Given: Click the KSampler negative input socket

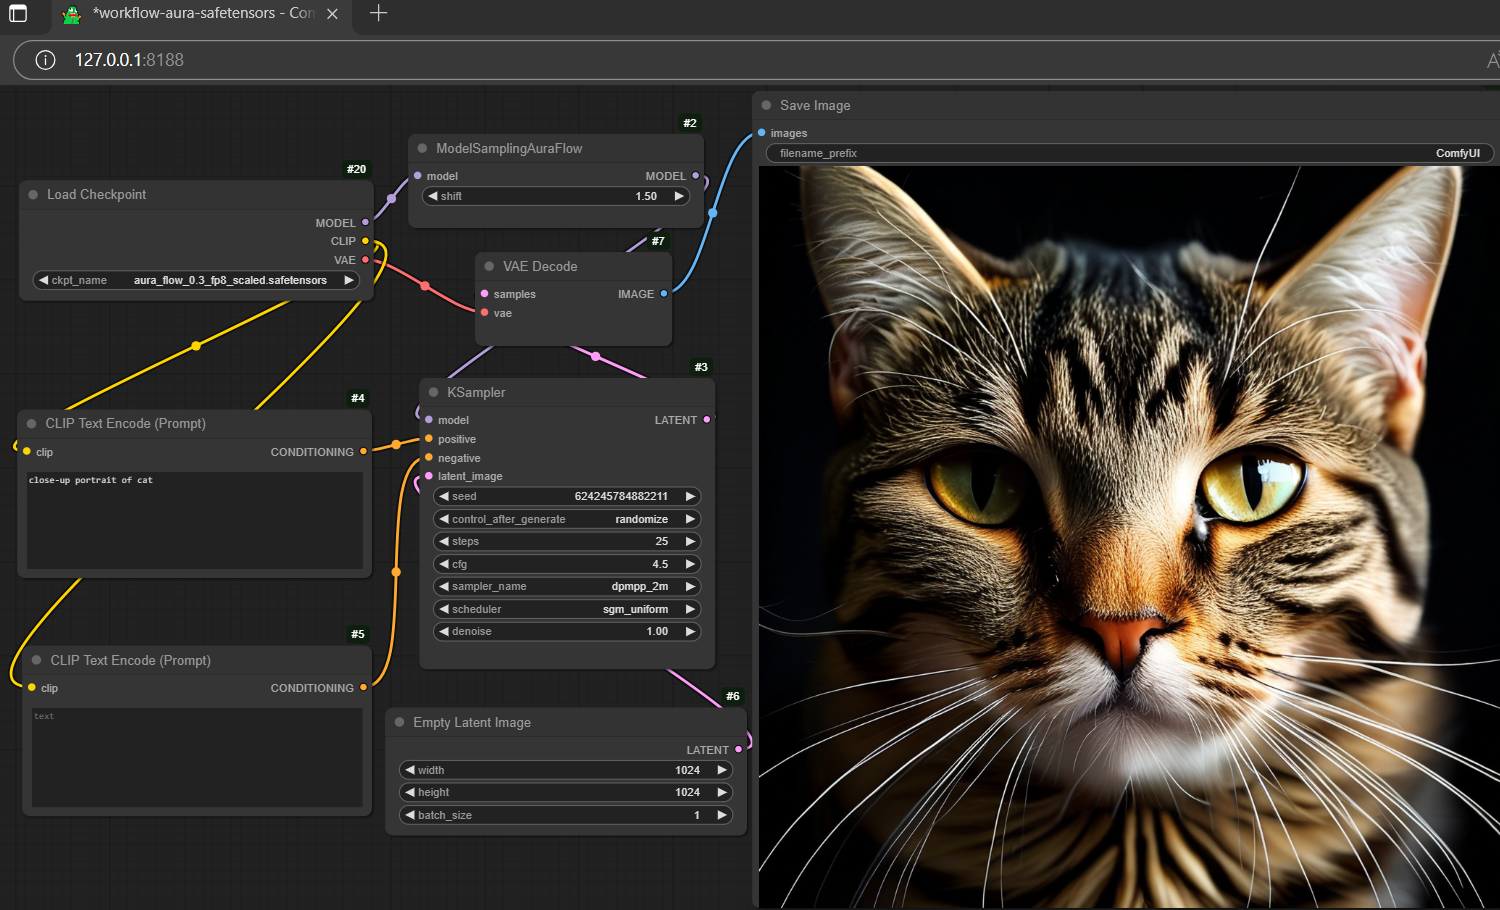Looking at the screenshot, I should tap(429, 458).
